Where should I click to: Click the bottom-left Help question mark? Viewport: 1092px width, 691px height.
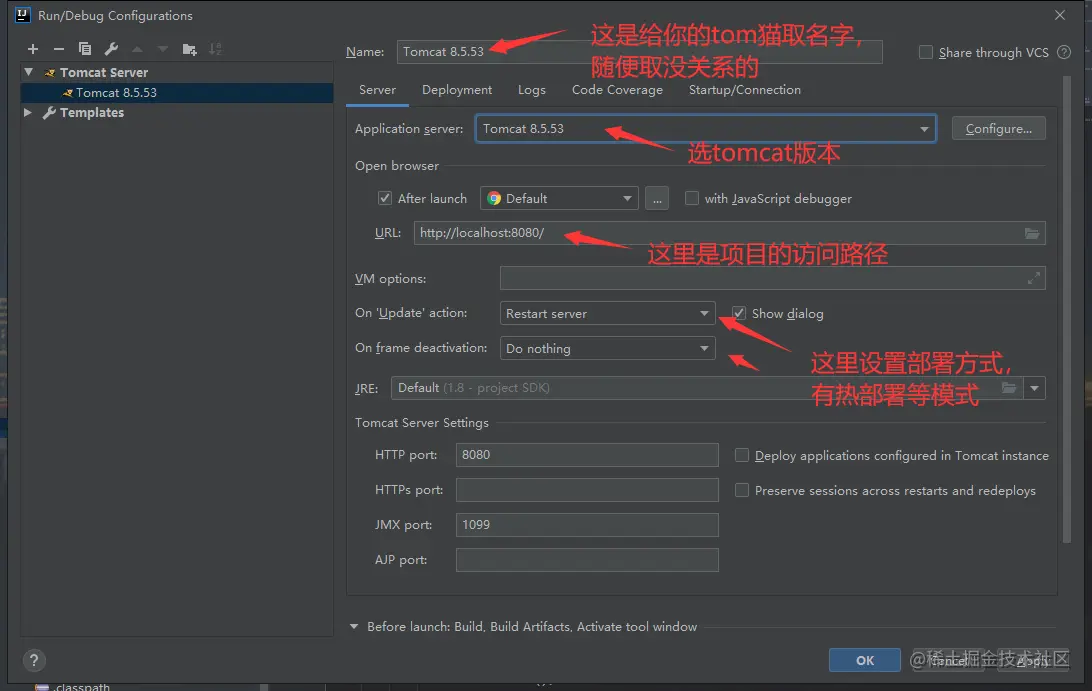coord(33,660)
